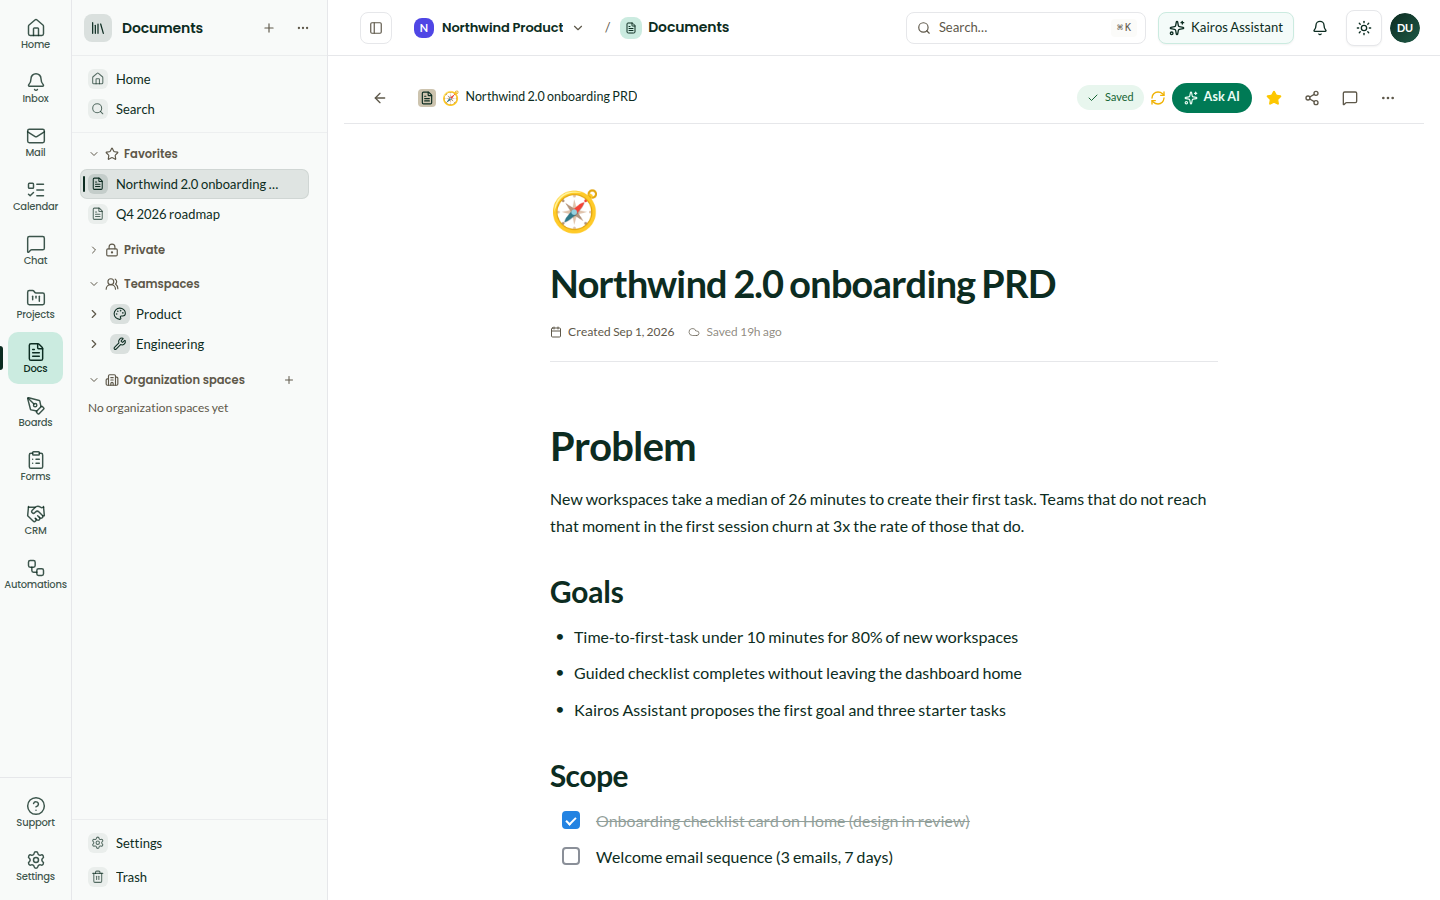
Task: Expand the Engineering teamspace
Action: (94, 344)
